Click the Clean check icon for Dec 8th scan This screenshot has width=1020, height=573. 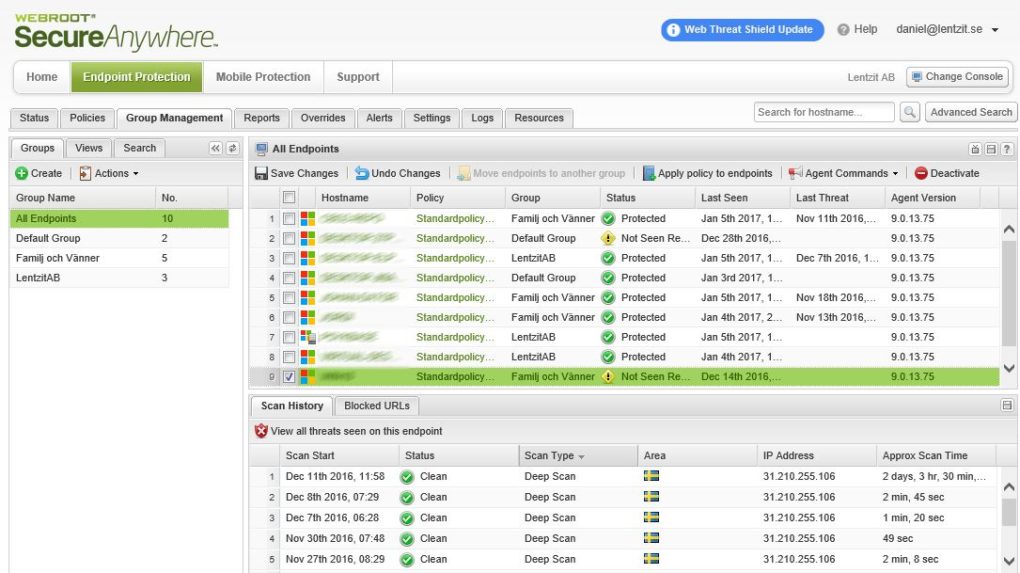[407, 498]
